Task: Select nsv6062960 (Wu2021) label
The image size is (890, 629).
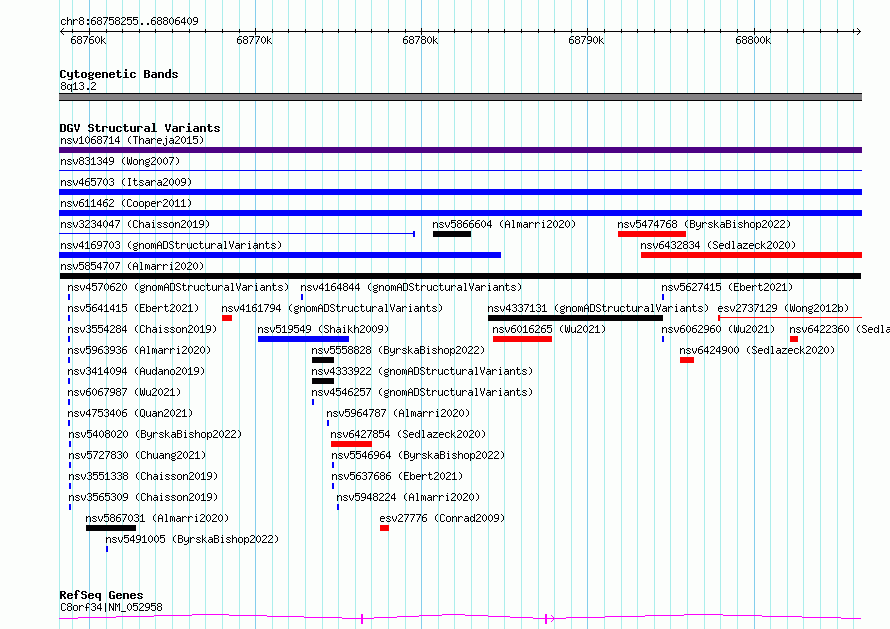Action: (718, 329)
